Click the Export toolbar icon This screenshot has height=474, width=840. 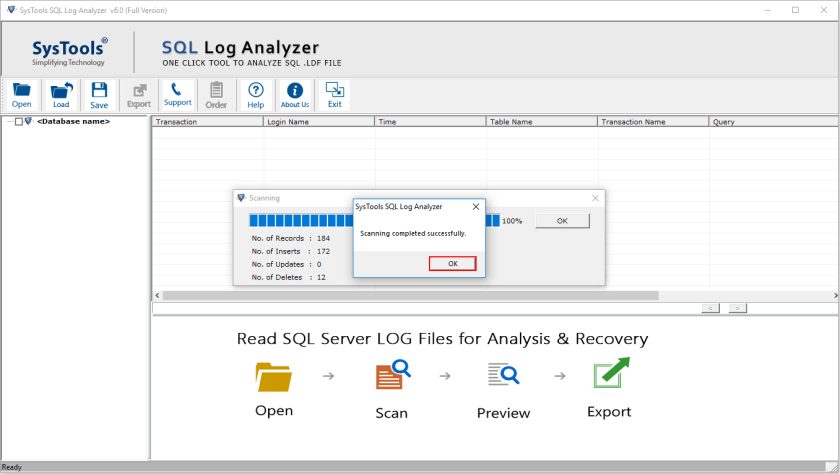[x=138, y=94]
